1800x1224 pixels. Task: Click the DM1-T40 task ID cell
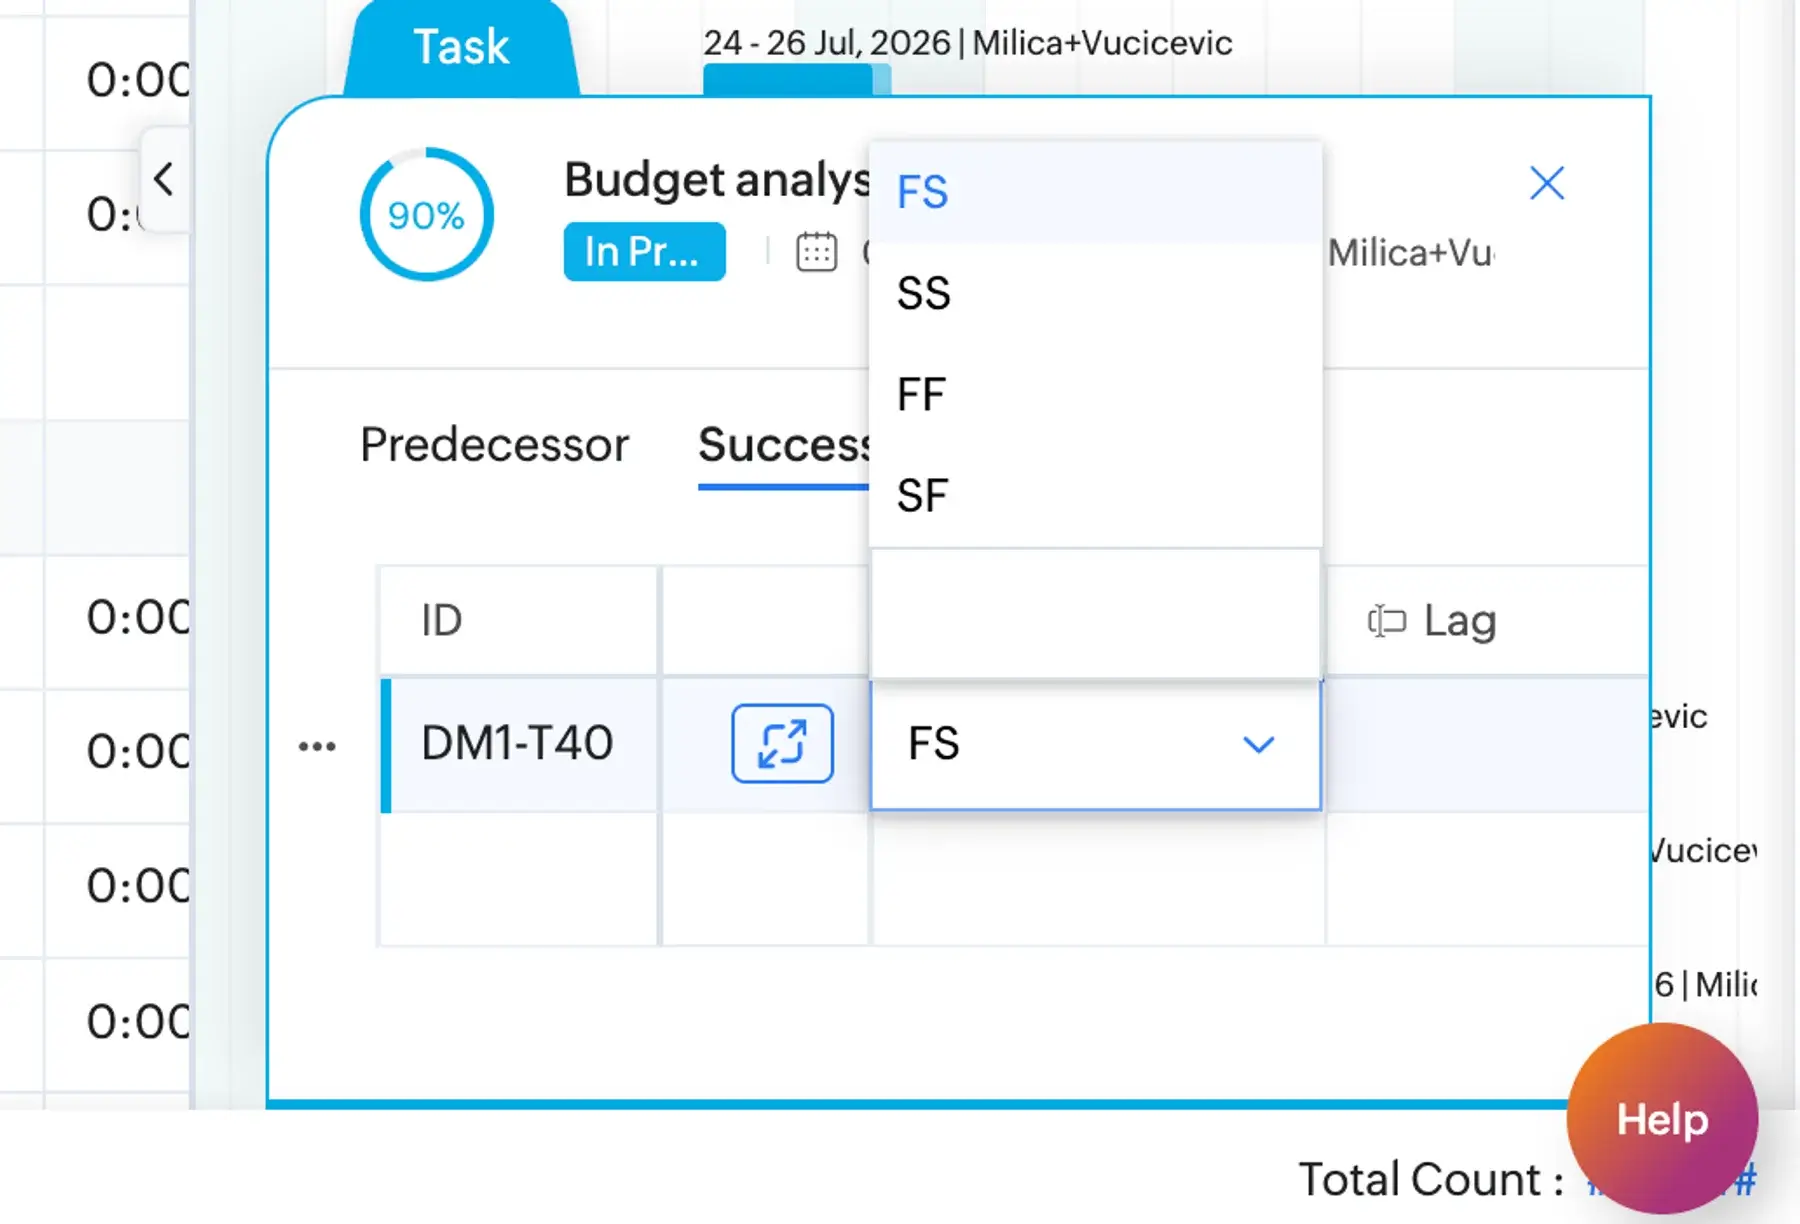520,744
